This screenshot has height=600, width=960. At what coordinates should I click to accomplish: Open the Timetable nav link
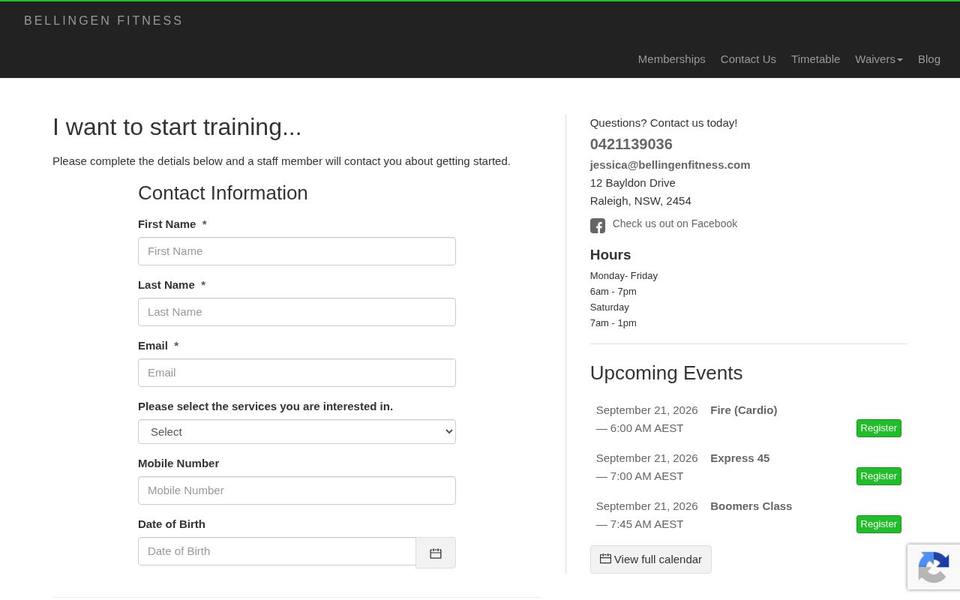(816, 59)
